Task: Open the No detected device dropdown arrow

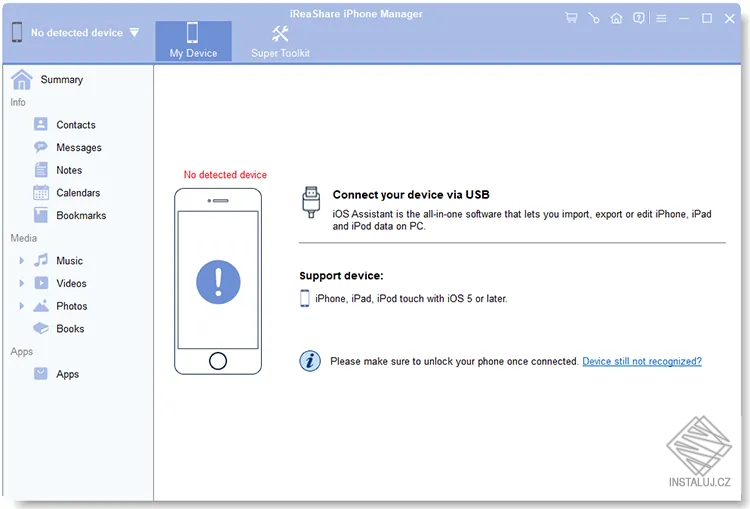Action: [134, 33]
